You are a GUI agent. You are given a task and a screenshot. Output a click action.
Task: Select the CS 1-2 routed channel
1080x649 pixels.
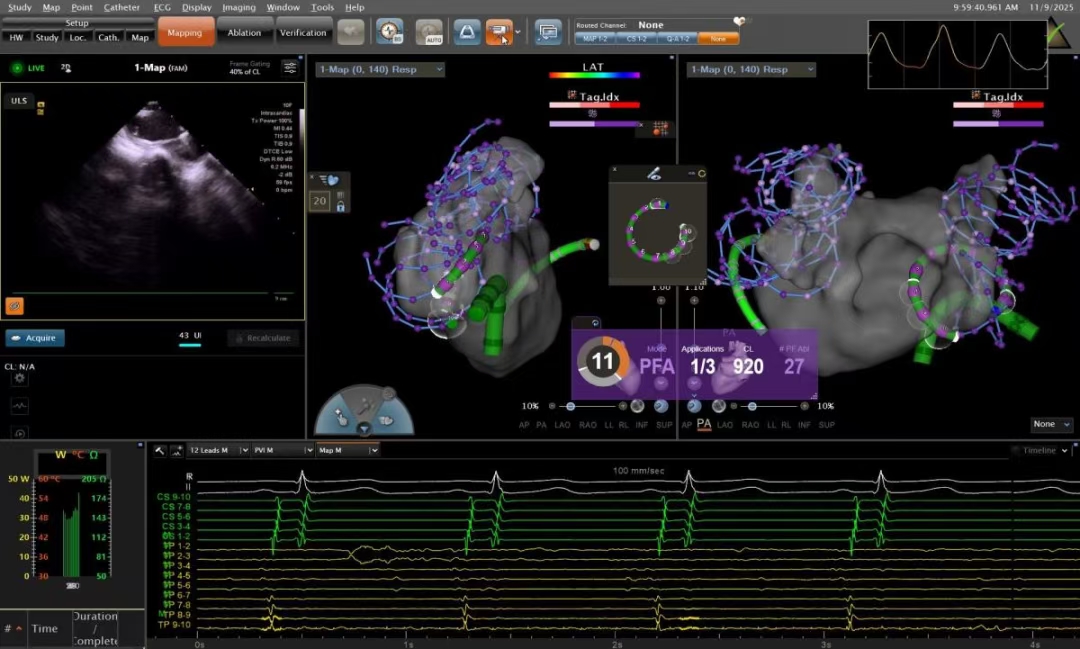click(x=635, y=39)
